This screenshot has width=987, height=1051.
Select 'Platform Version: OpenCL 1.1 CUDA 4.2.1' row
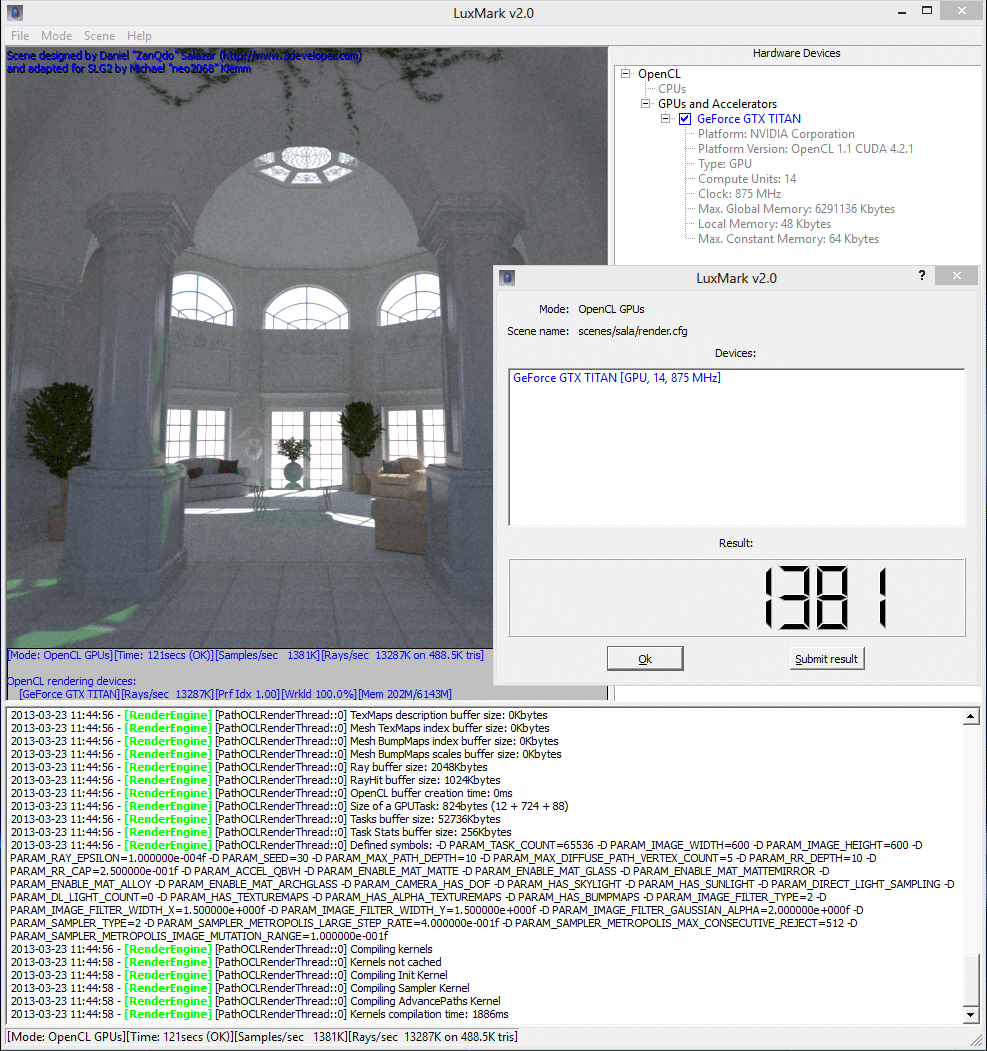tap(805, 149)
